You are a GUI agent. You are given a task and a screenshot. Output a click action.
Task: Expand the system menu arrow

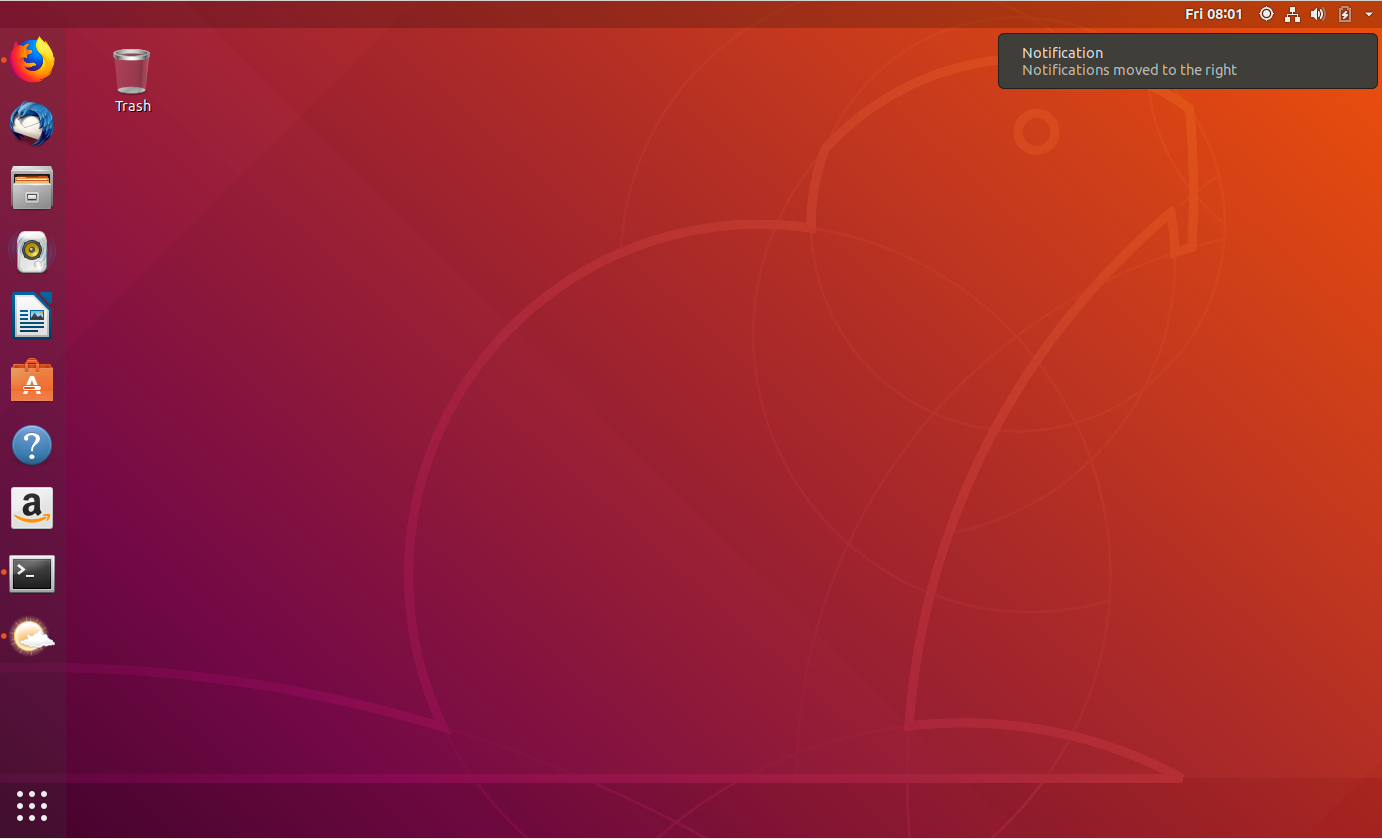(1369, 14)
